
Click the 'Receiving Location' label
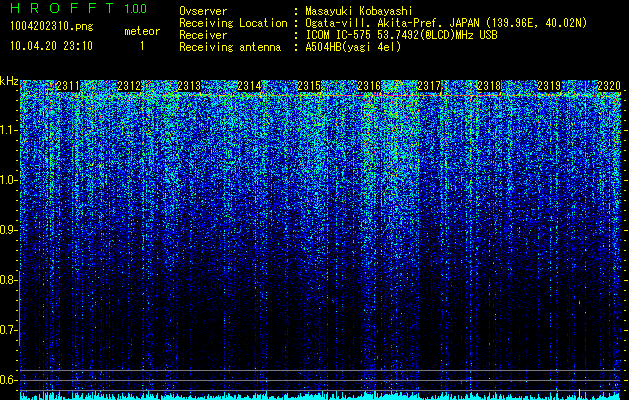point(233,23)
